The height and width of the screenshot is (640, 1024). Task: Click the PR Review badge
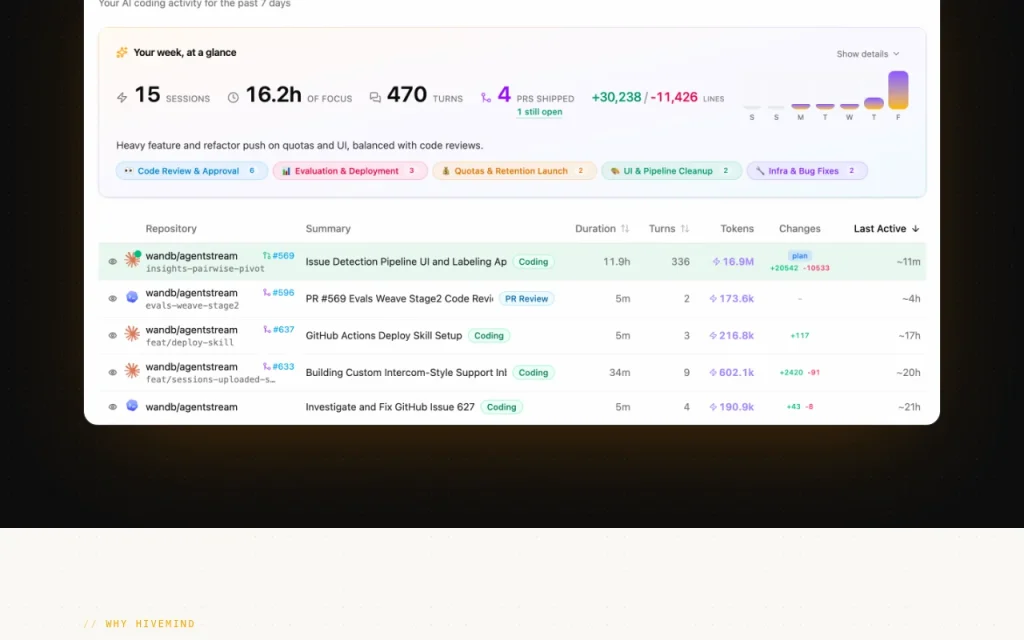[x=526, y=298]
